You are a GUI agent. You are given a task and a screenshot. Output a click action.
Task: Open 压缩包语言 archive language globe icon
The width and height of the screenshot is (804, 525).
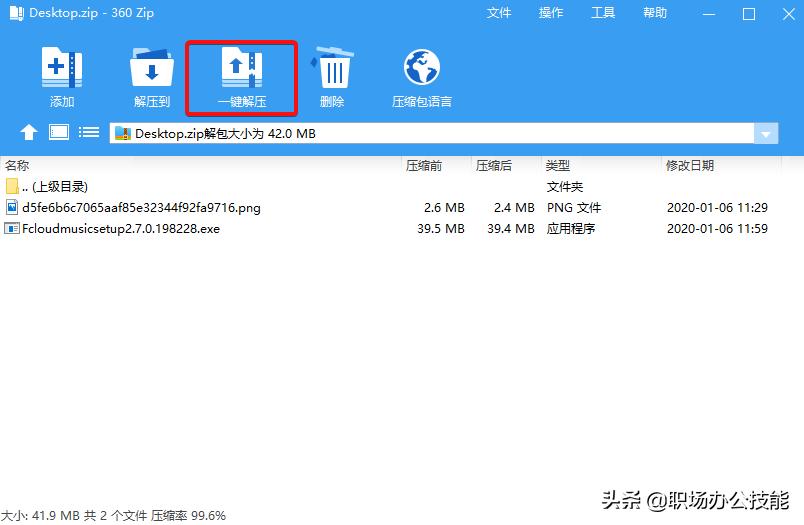pyautogui.click(x=421, y=67)
